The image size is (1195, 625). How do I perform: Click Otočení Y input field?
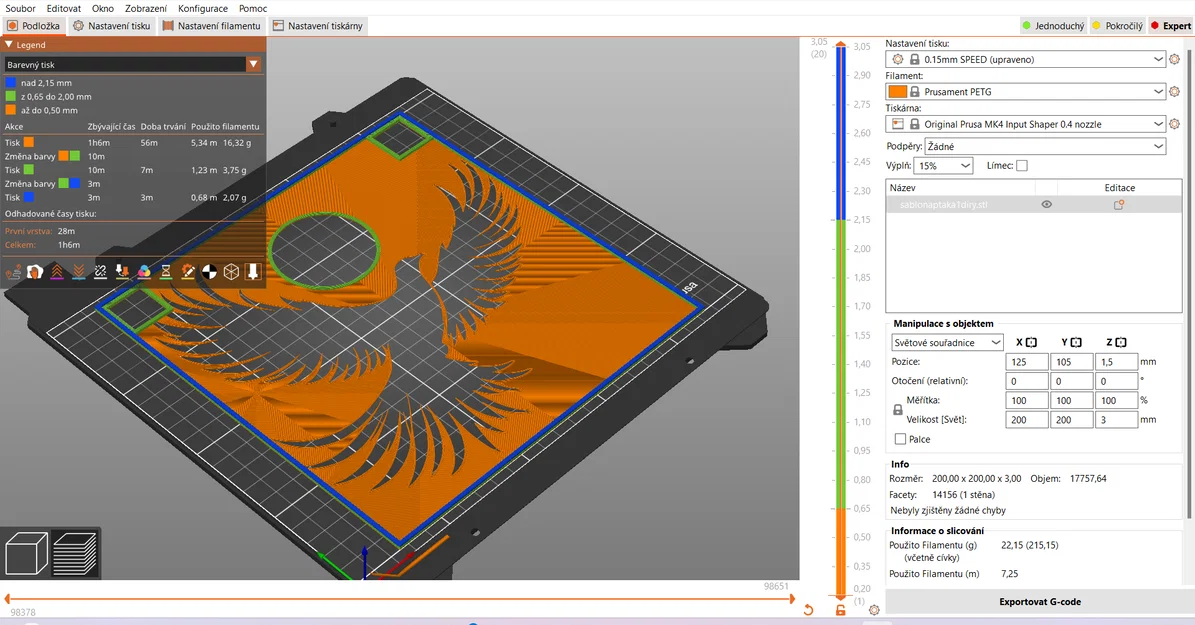pyautogui.click(x=1072, y=381)
